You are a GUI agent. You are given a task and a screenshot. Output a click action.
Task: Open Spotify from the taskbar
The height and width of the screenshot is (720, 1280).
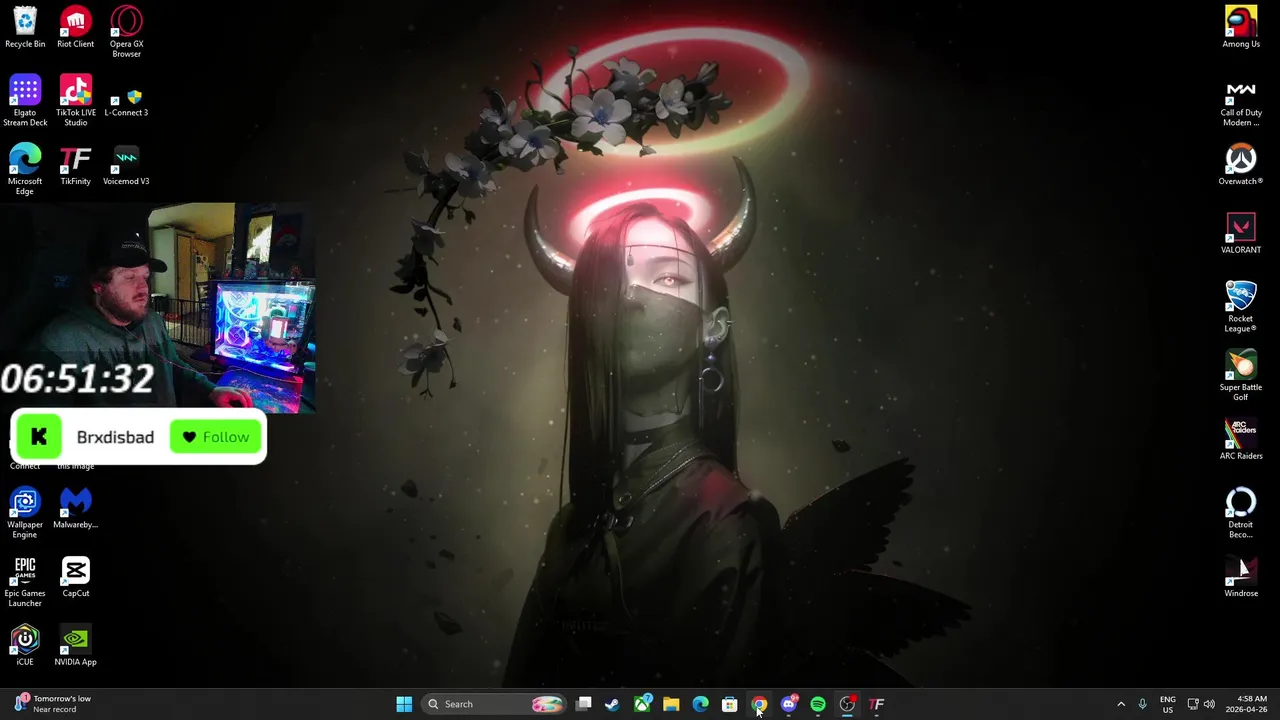(818, 704)
